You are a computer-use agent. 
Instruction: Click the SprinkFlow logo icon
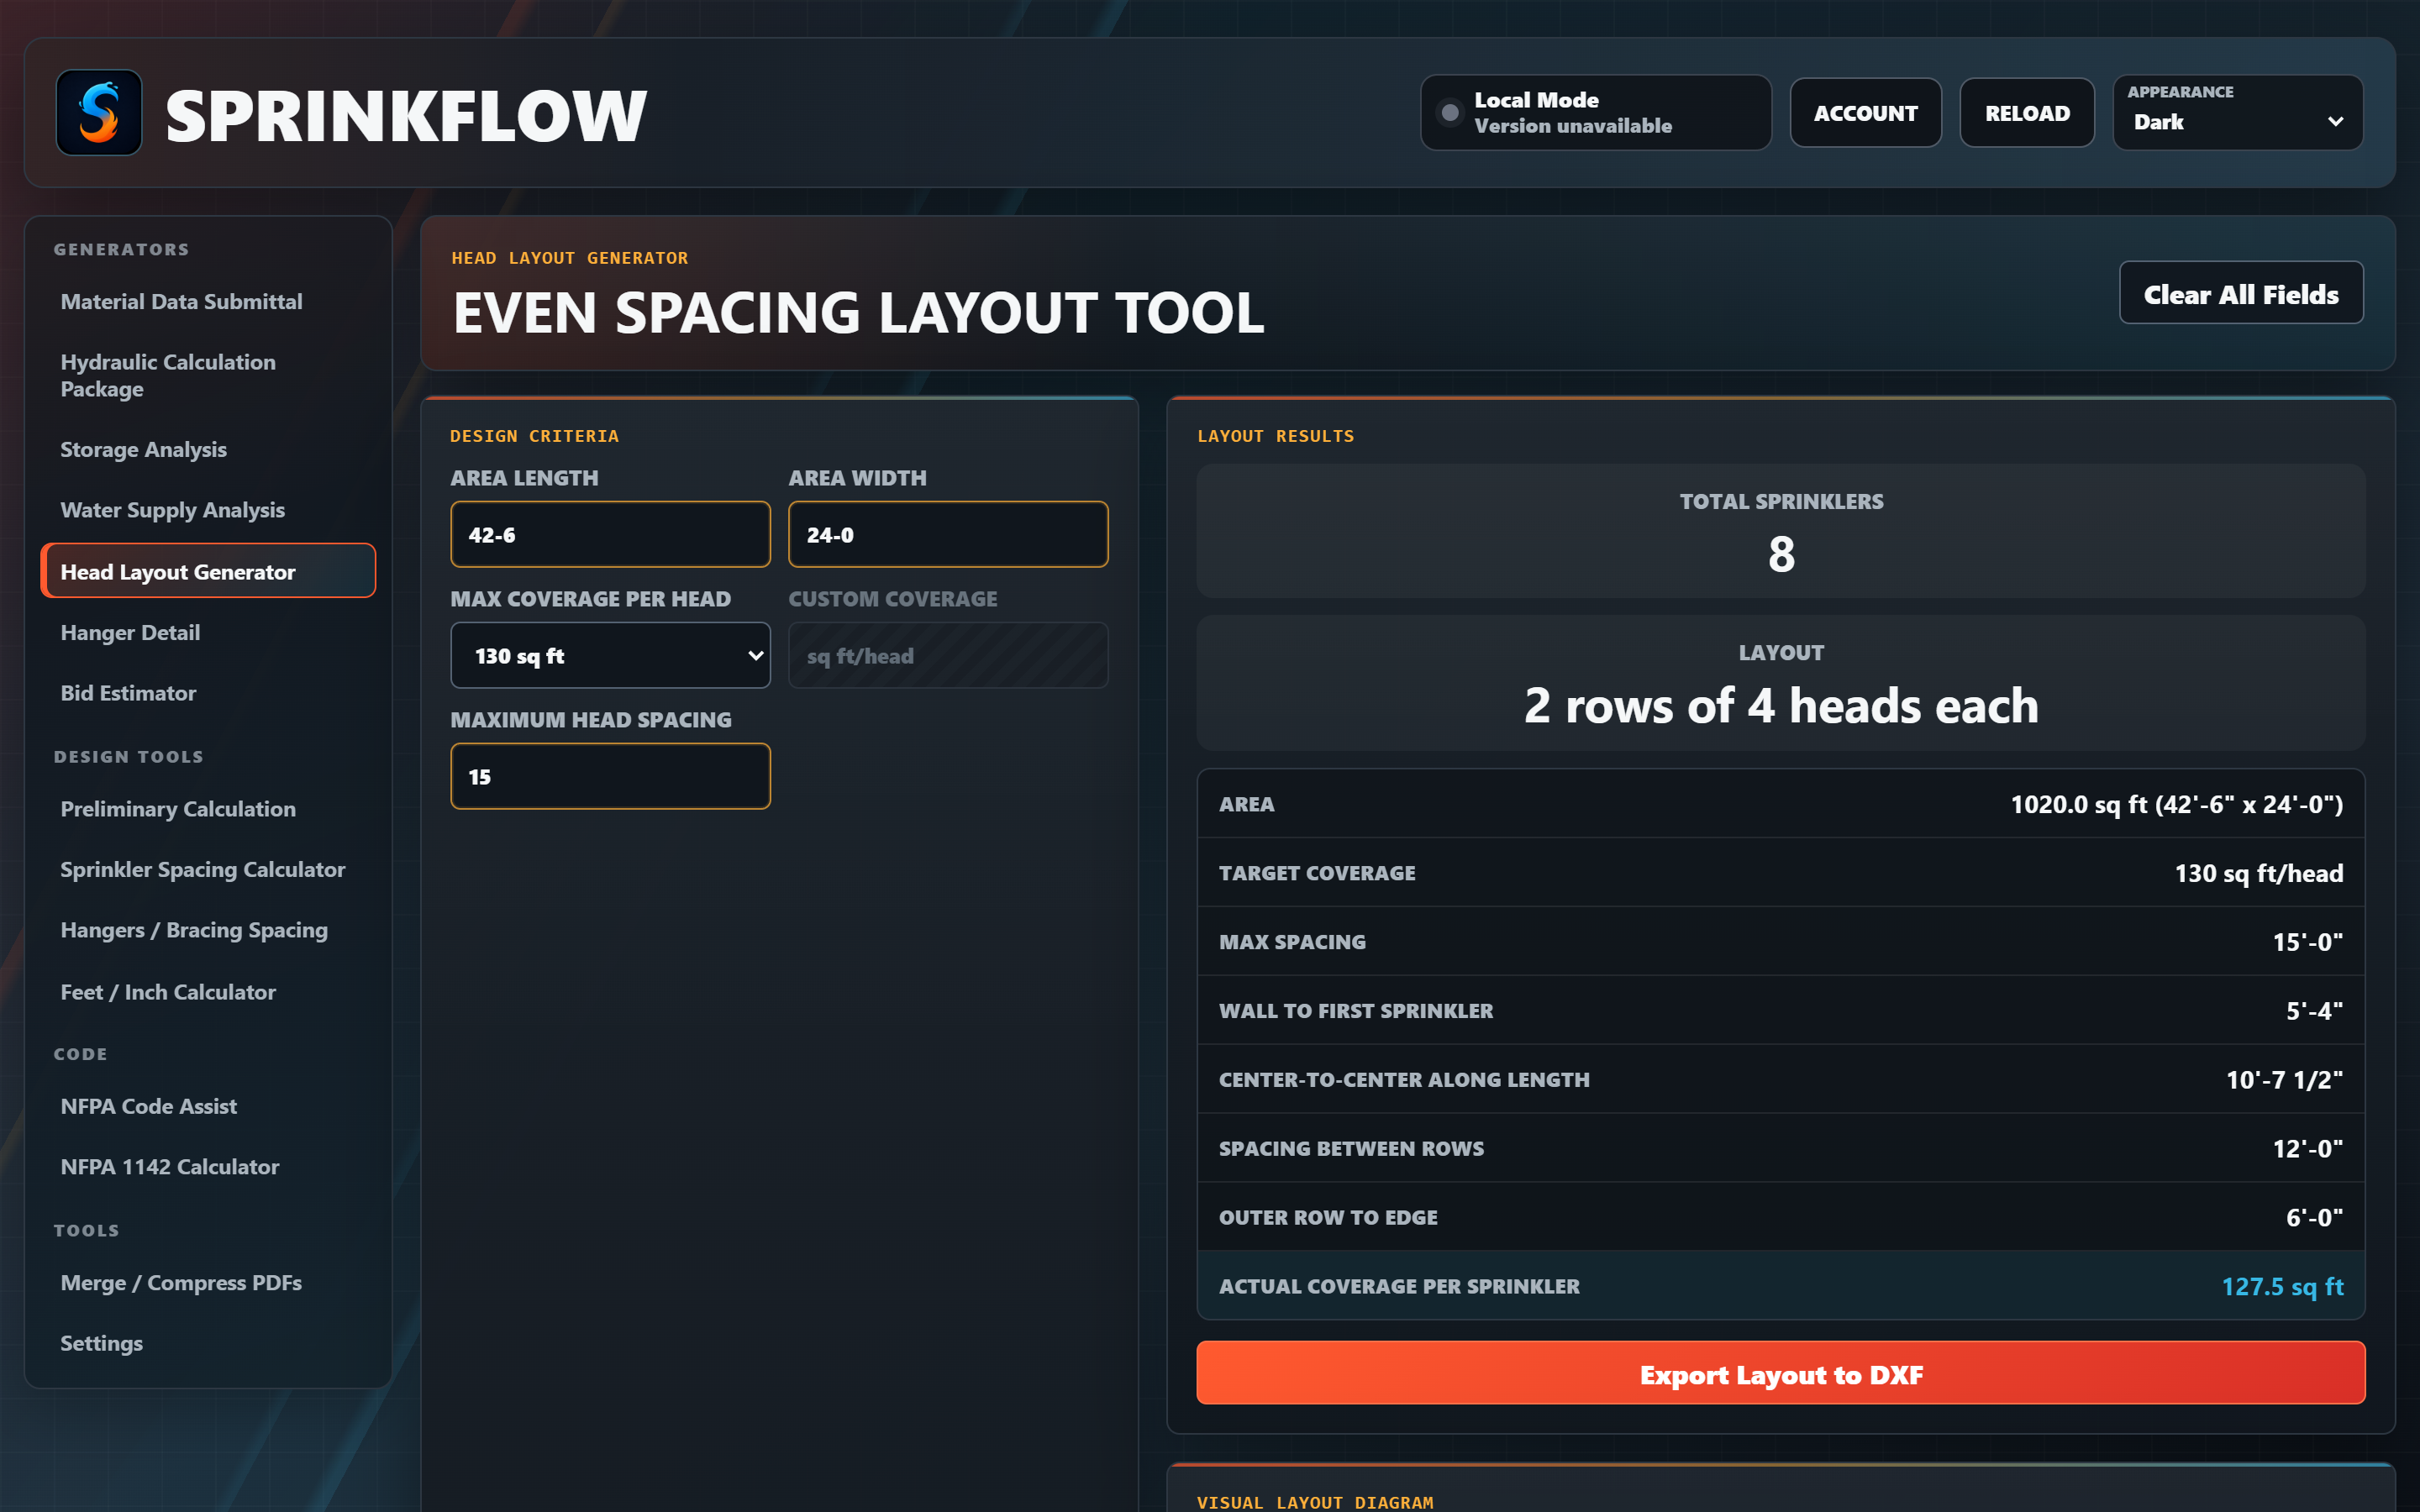(98, 113)
